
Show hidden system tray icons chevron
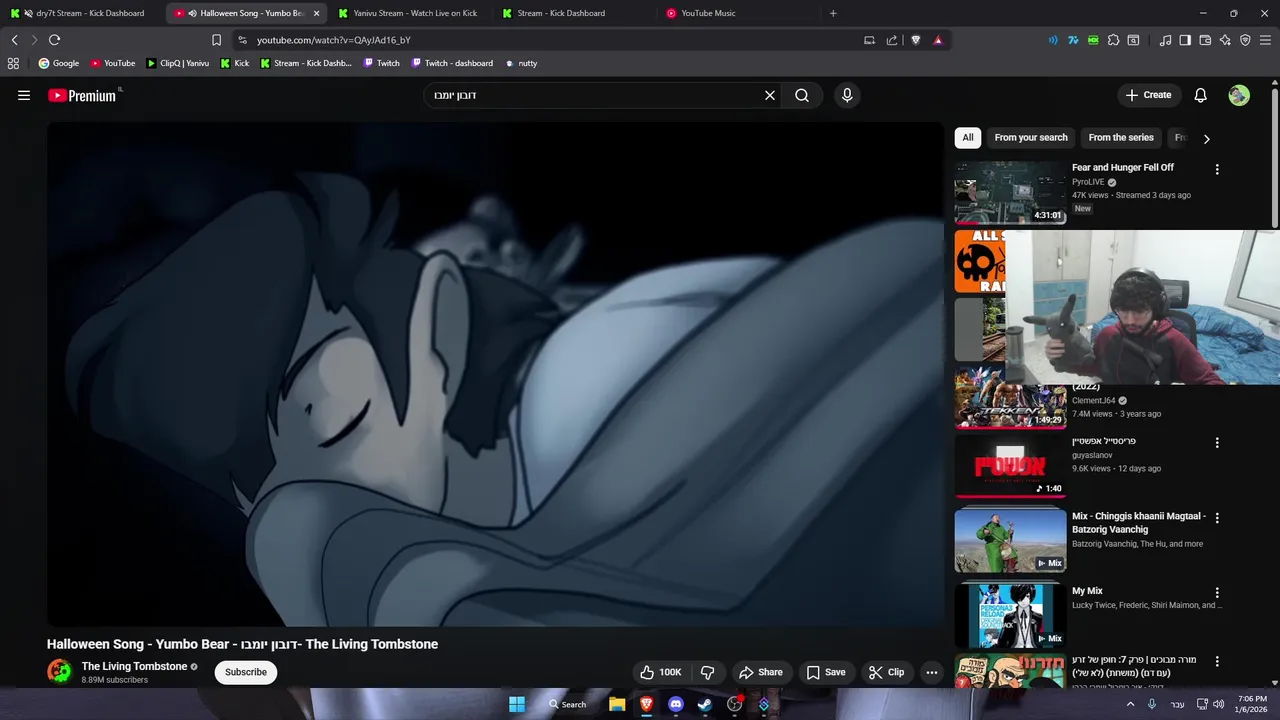coord(1131,704)
